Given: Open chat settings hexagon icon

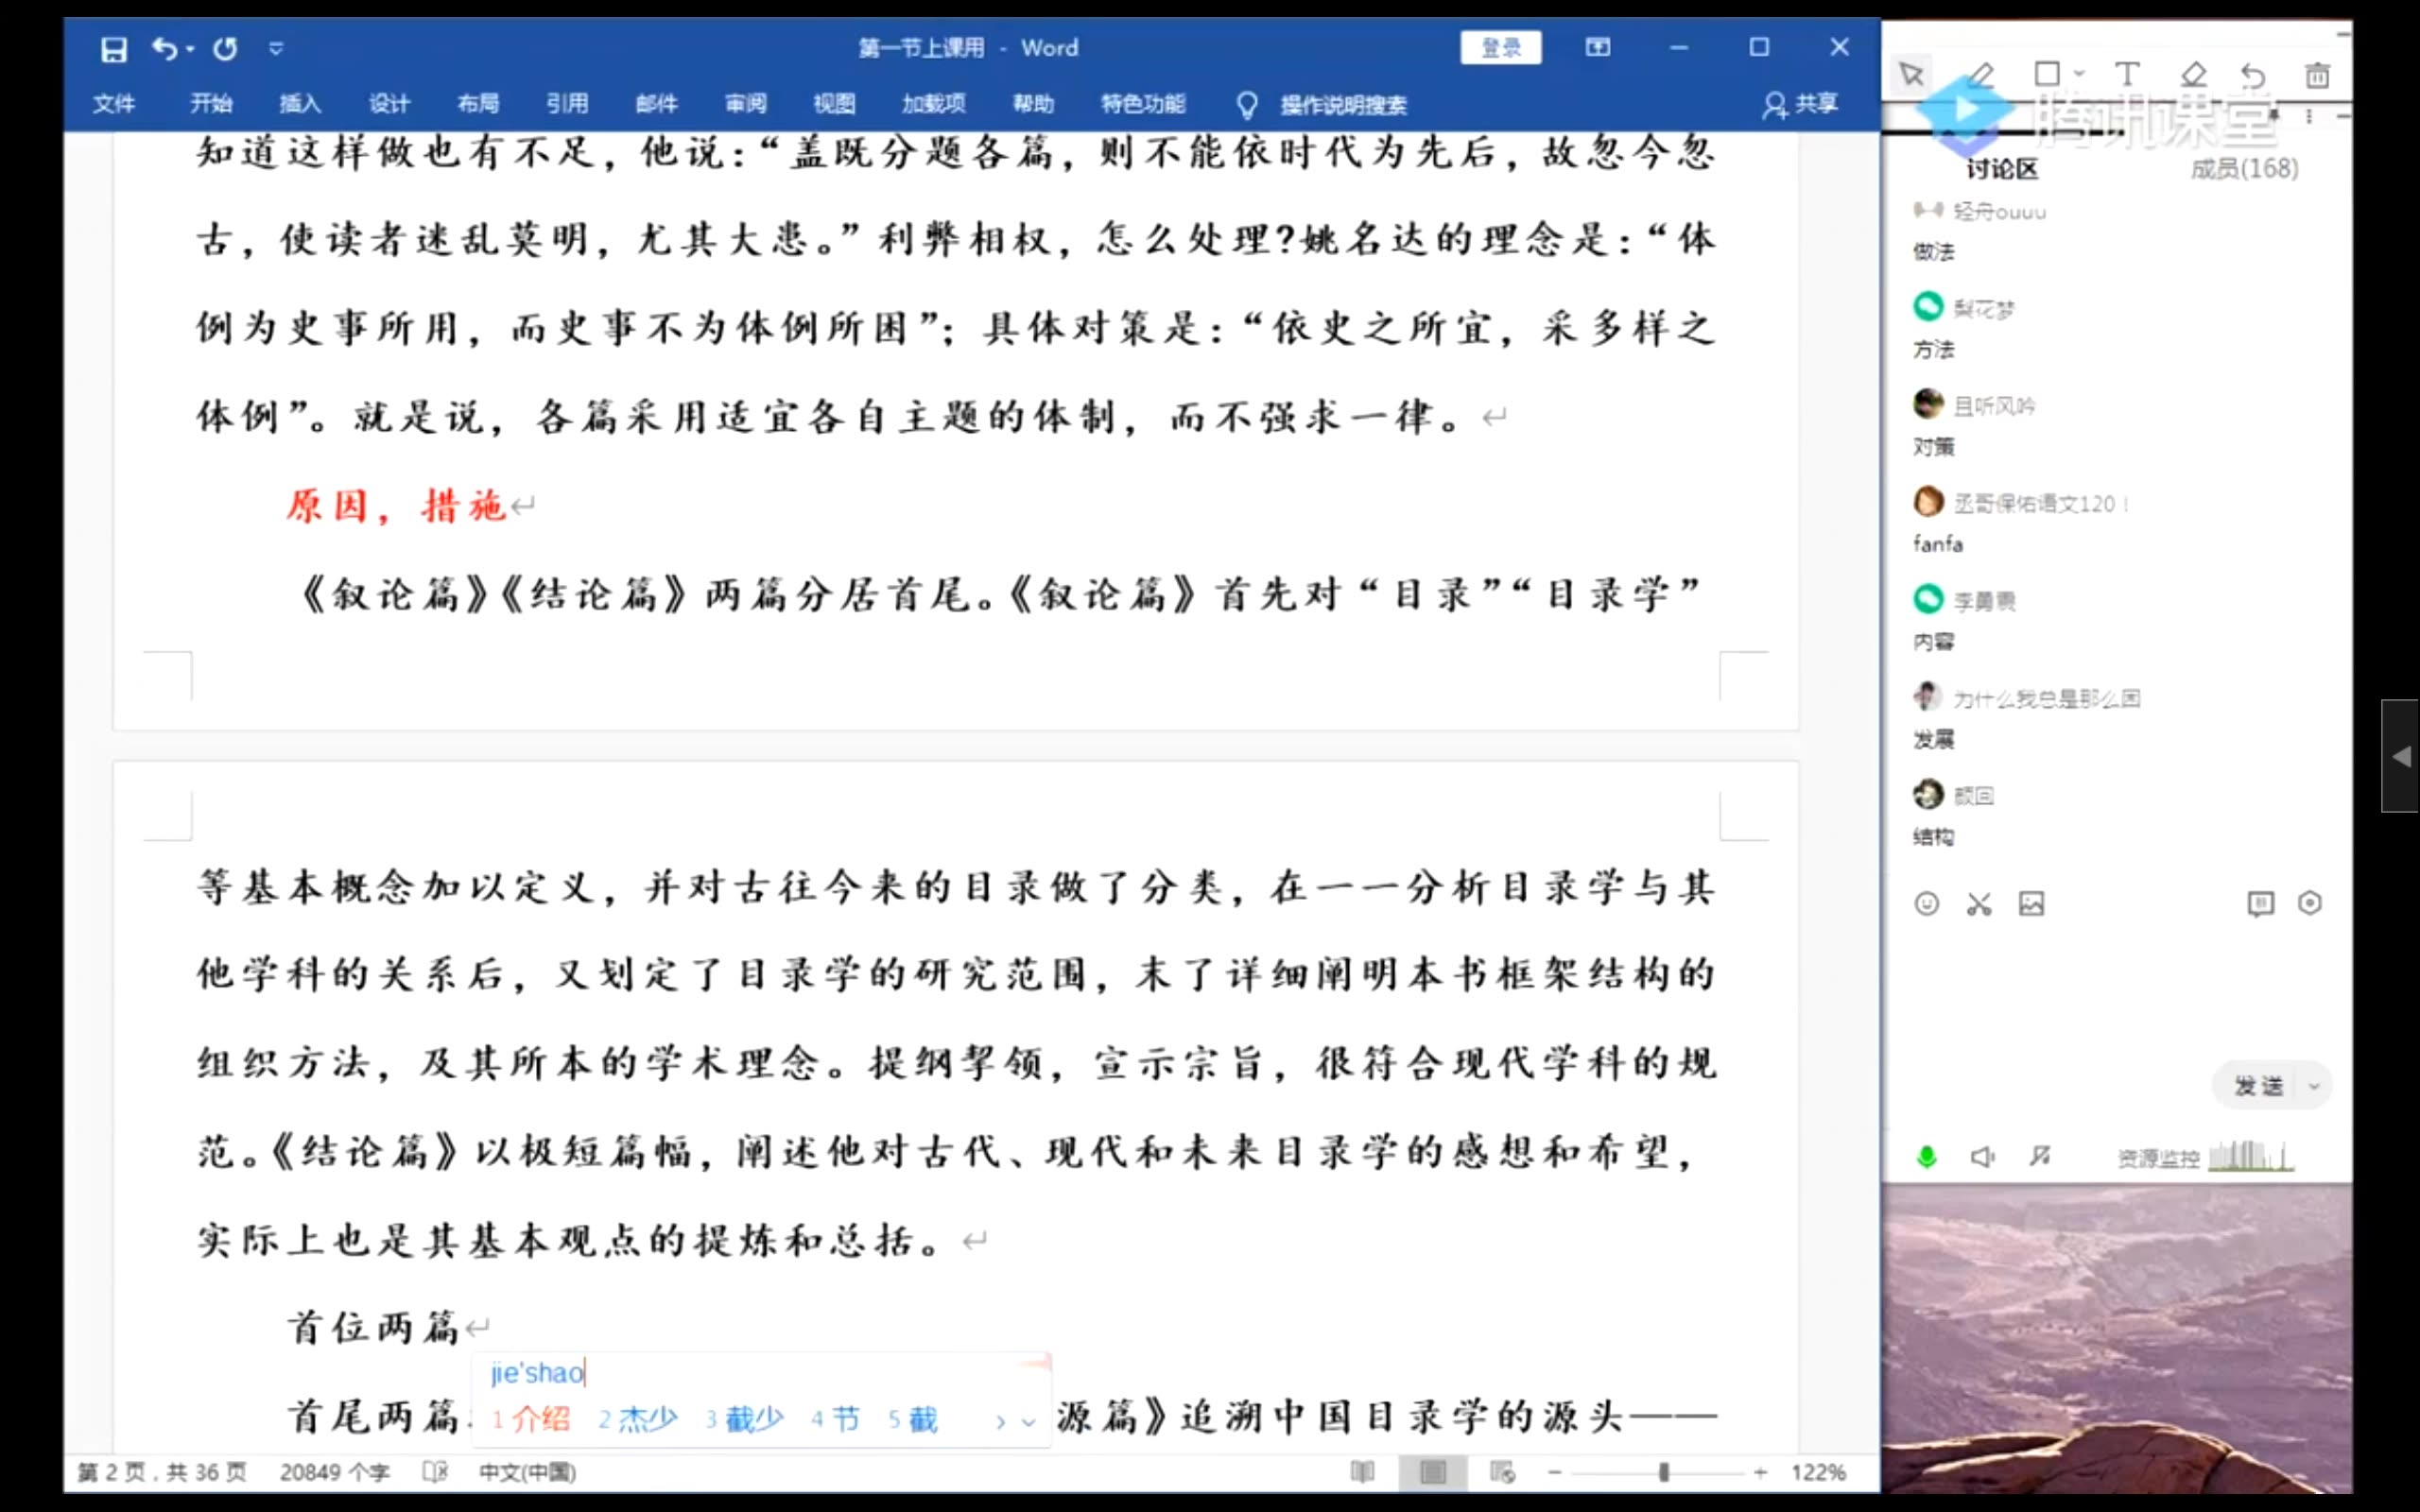Looking at the screenshot, I should [x=2310, y=903].
